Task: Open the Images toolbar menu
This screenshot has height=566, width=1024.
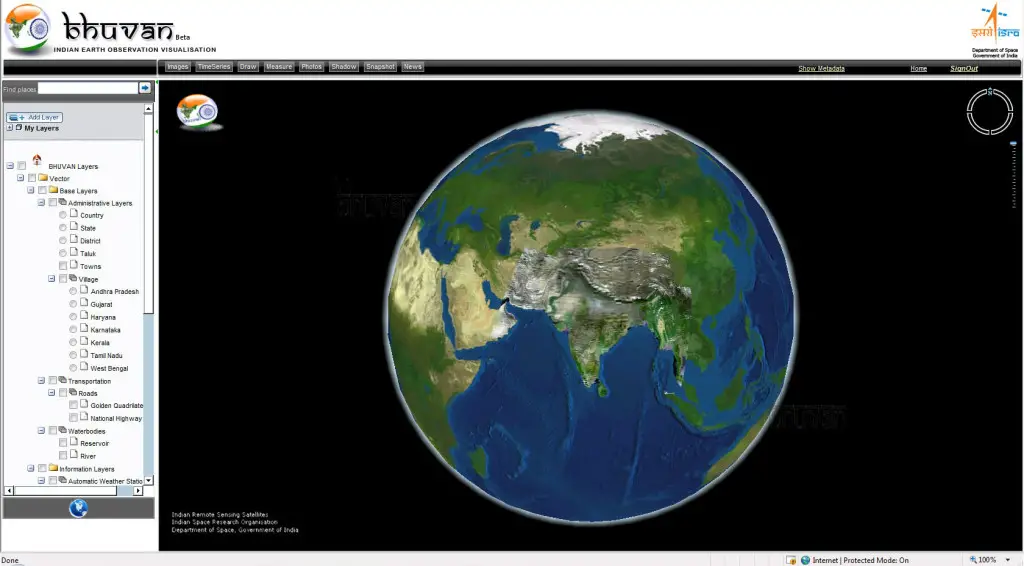Action: tap(177, 67)
